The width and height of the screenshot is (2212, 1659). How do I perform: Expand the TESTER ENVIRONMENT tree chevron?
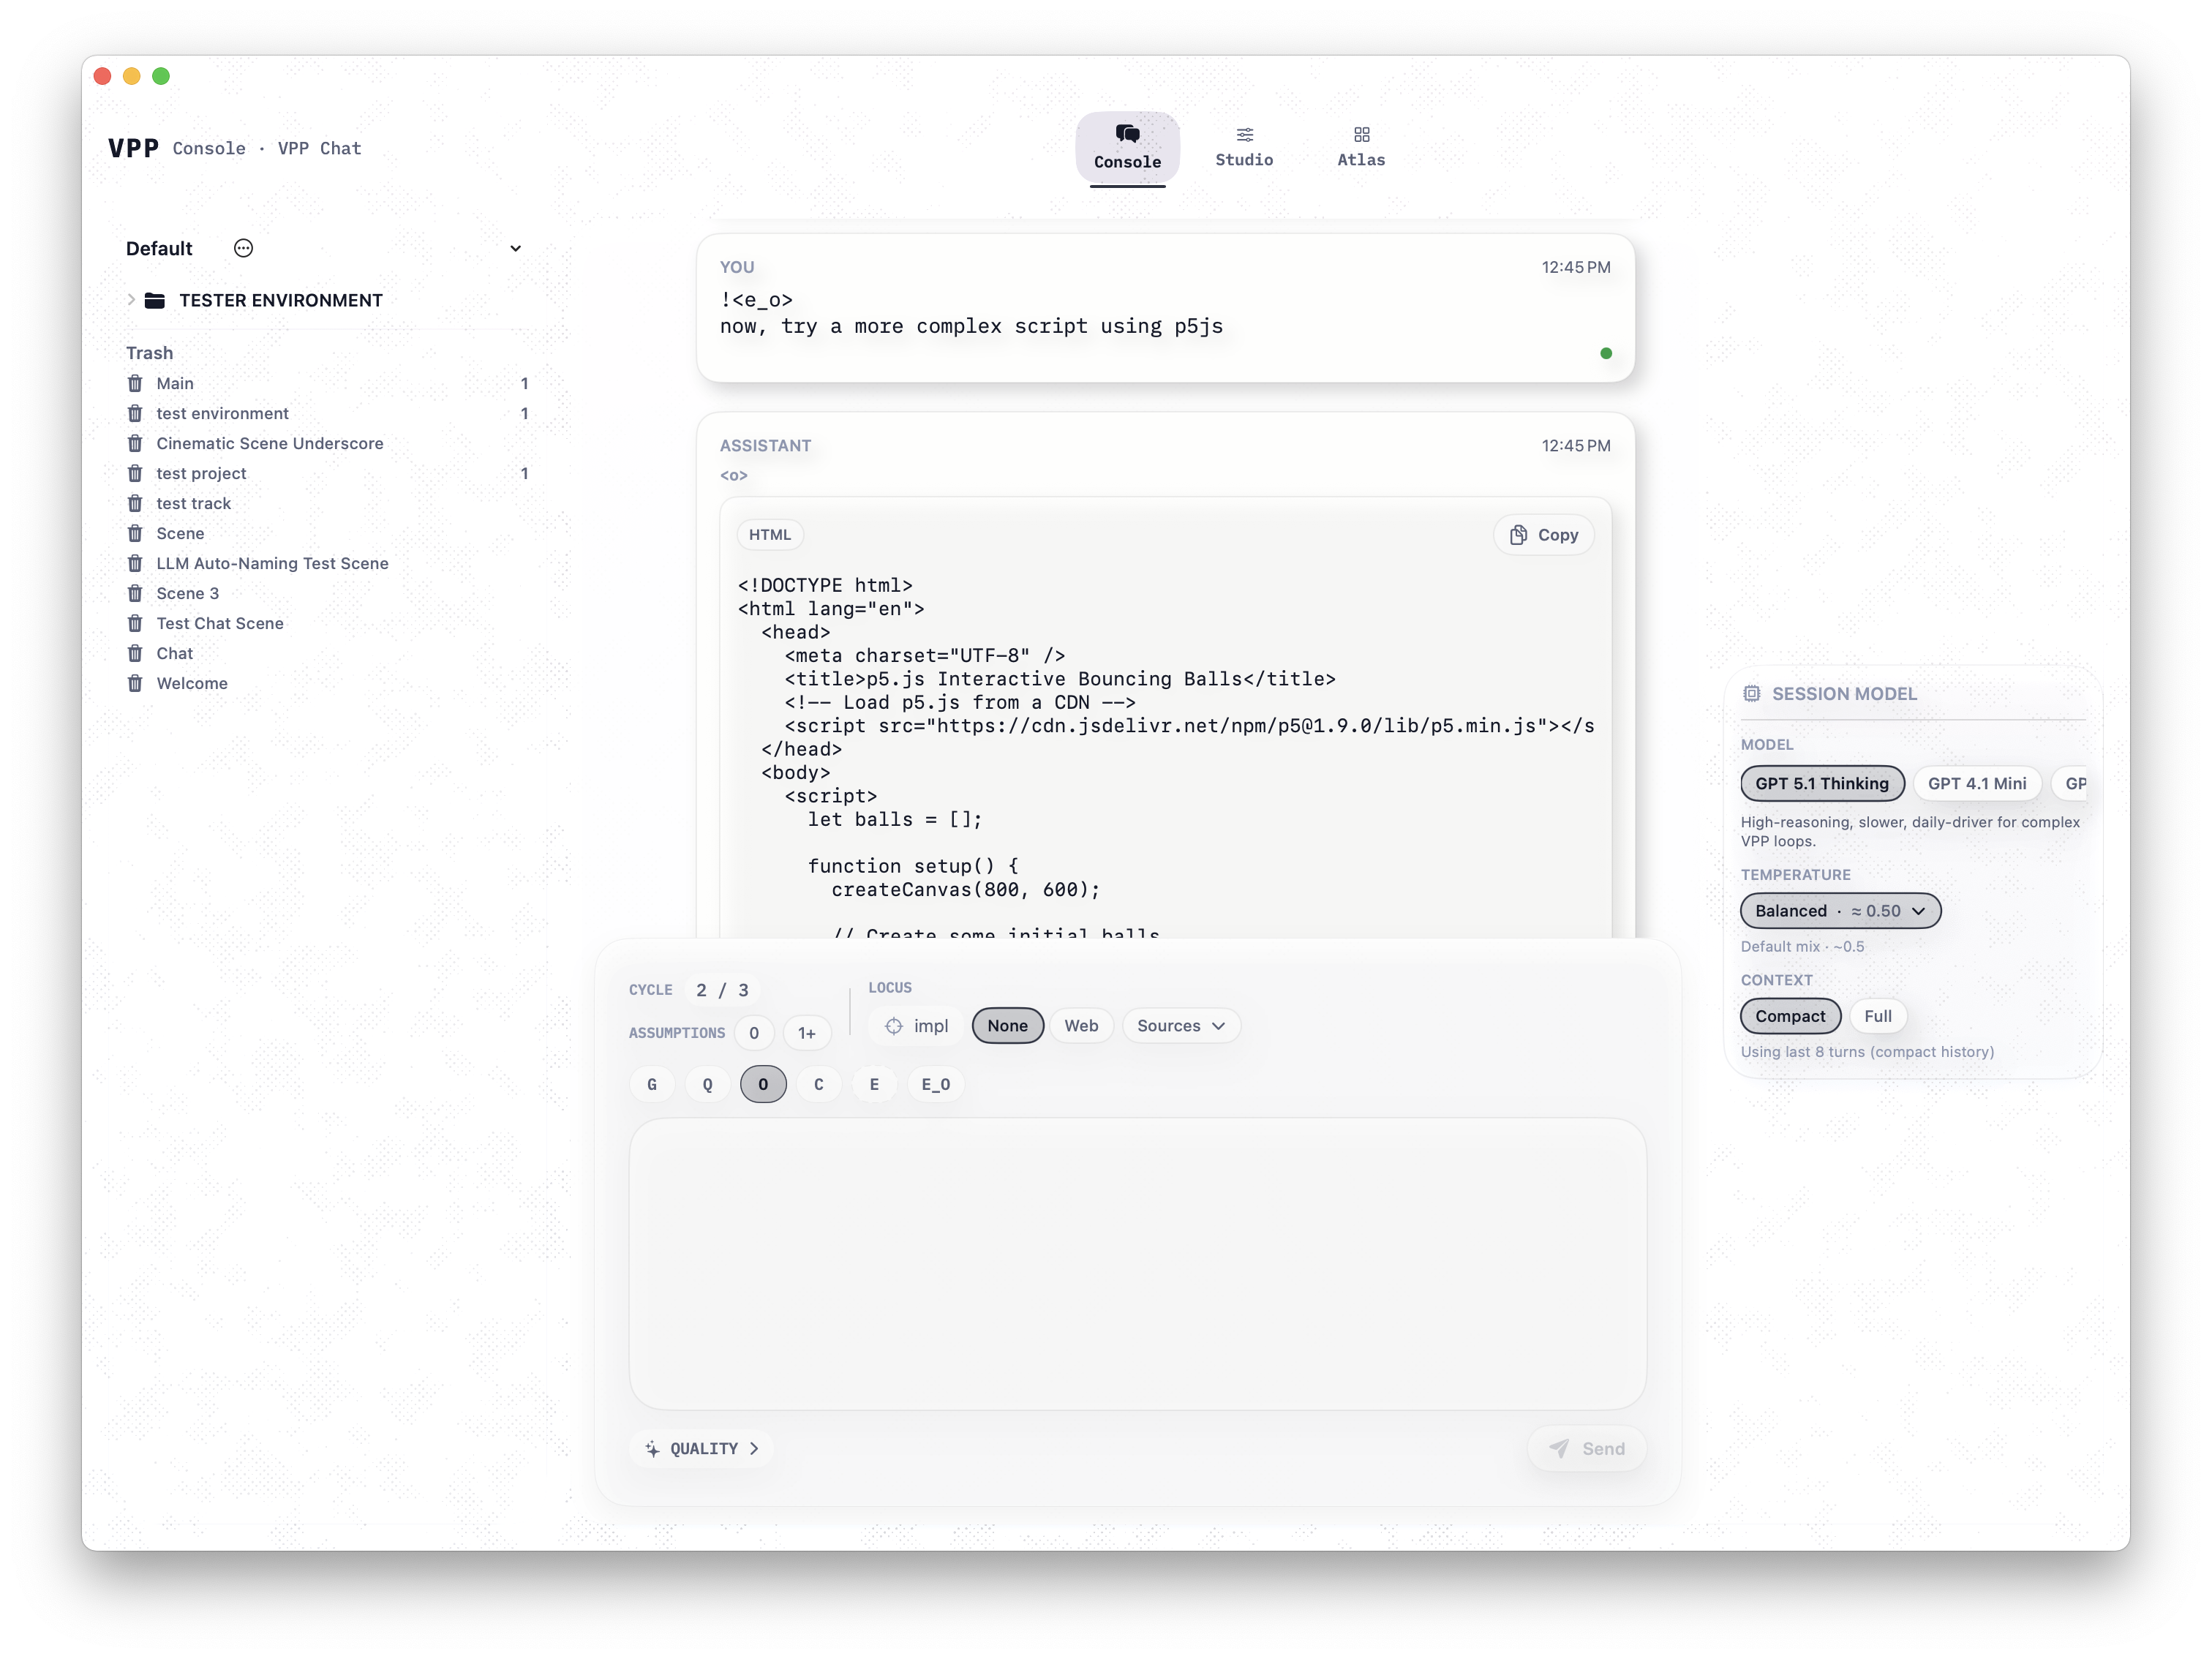131,300
